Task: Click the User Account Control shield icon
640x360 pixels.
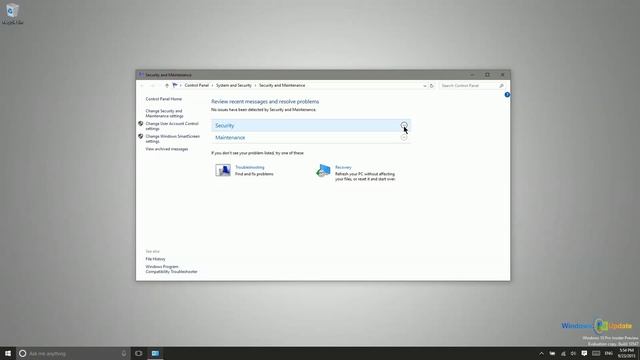Action: [140, 124]
